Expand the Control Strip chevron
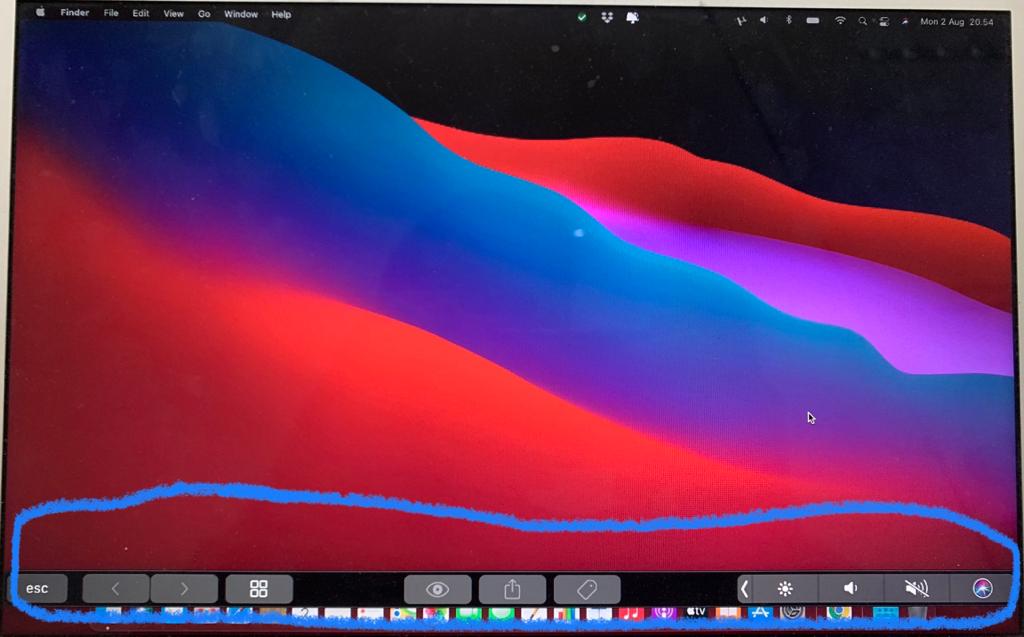This screenshot has width=1024, height=637. tap(744, 589)
